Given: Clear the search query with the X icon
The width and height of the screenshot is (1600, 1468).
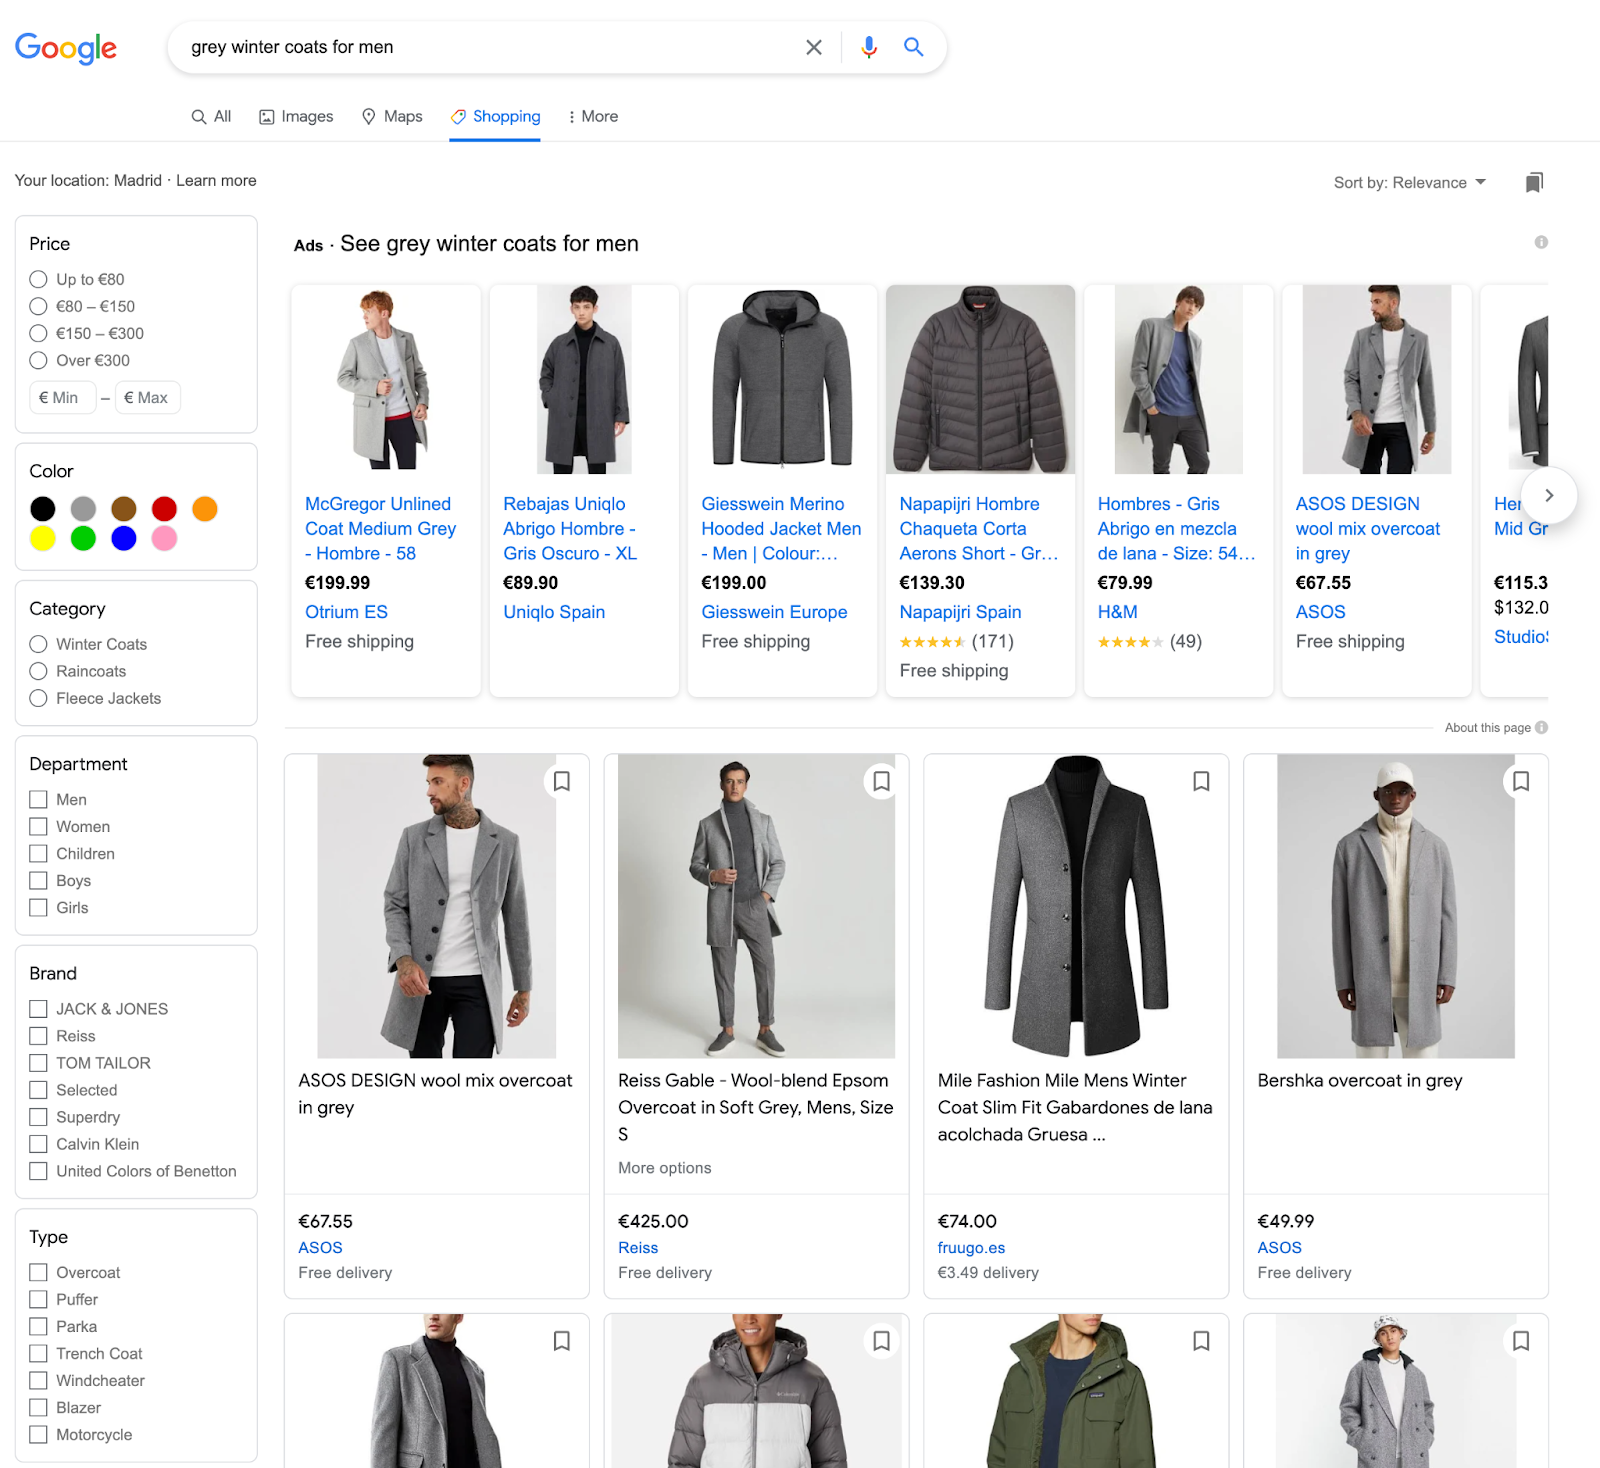Looking at the screenshot, I should (x=814, y=47).
